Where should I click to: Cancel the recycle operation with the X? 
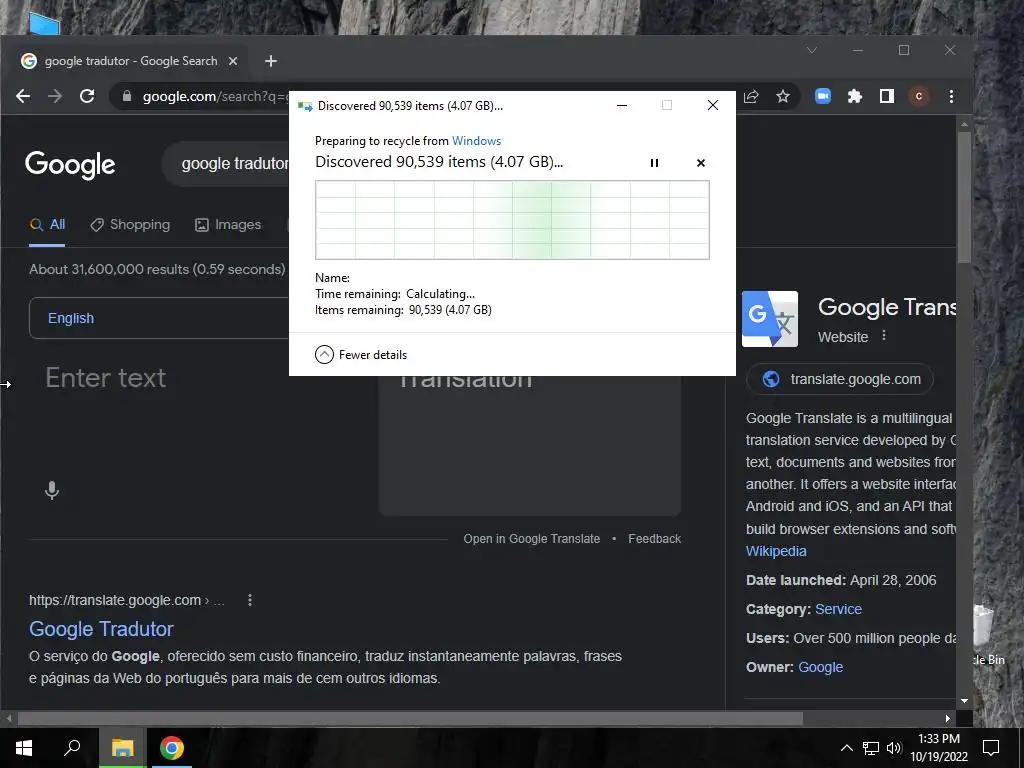tap(701, 163)
